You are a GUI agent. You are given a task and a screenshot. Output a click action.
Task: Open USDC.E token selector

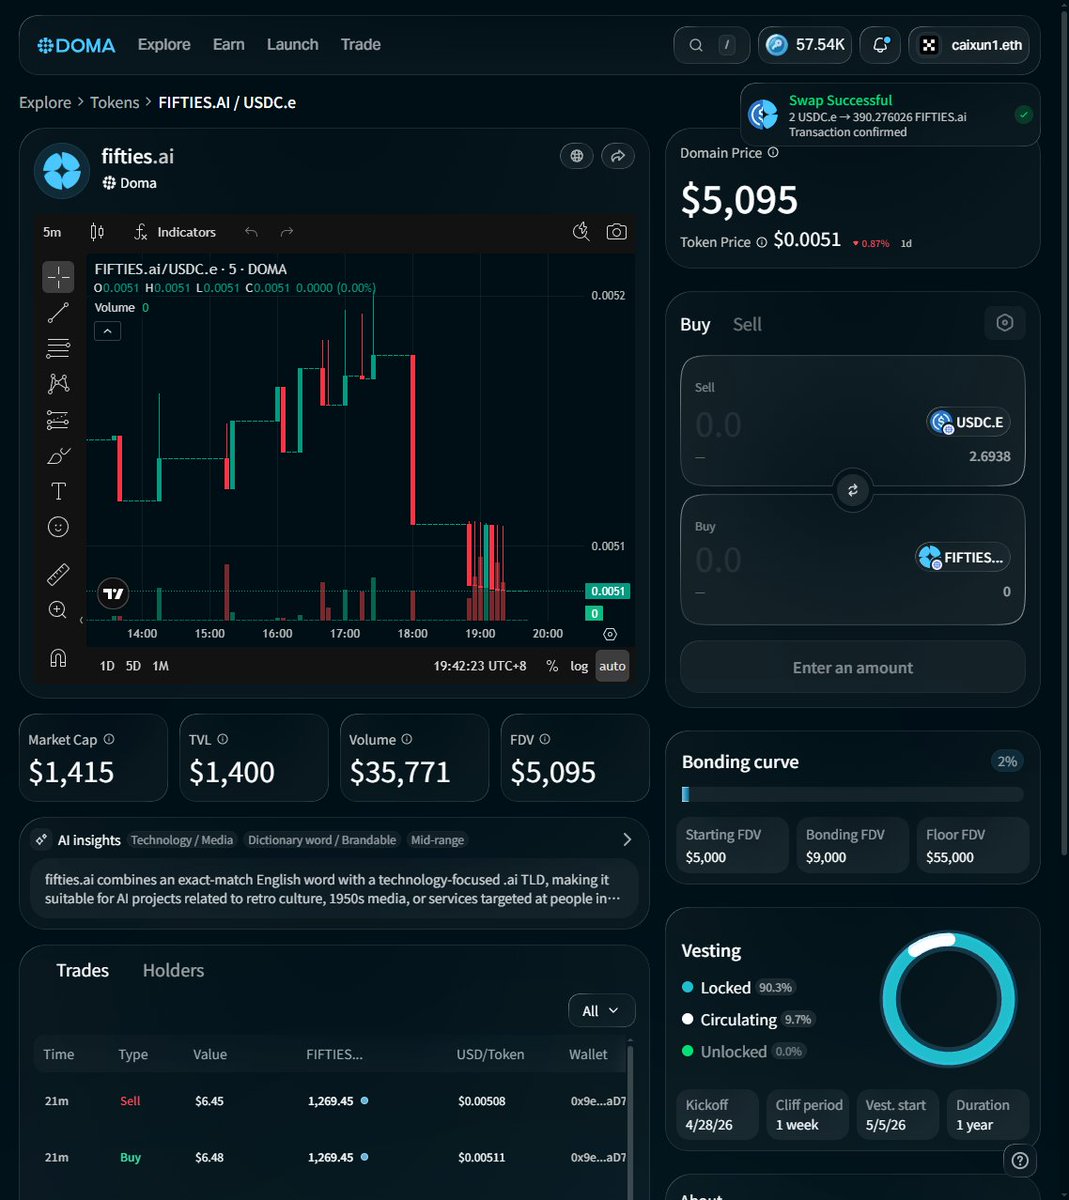(x=968, y=422)
